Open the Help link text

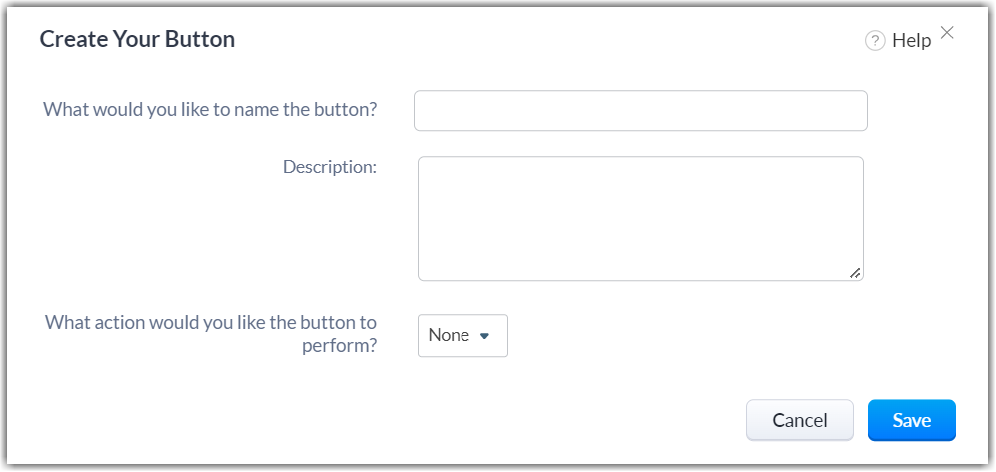pyautogui.click(x=911, y=40)
